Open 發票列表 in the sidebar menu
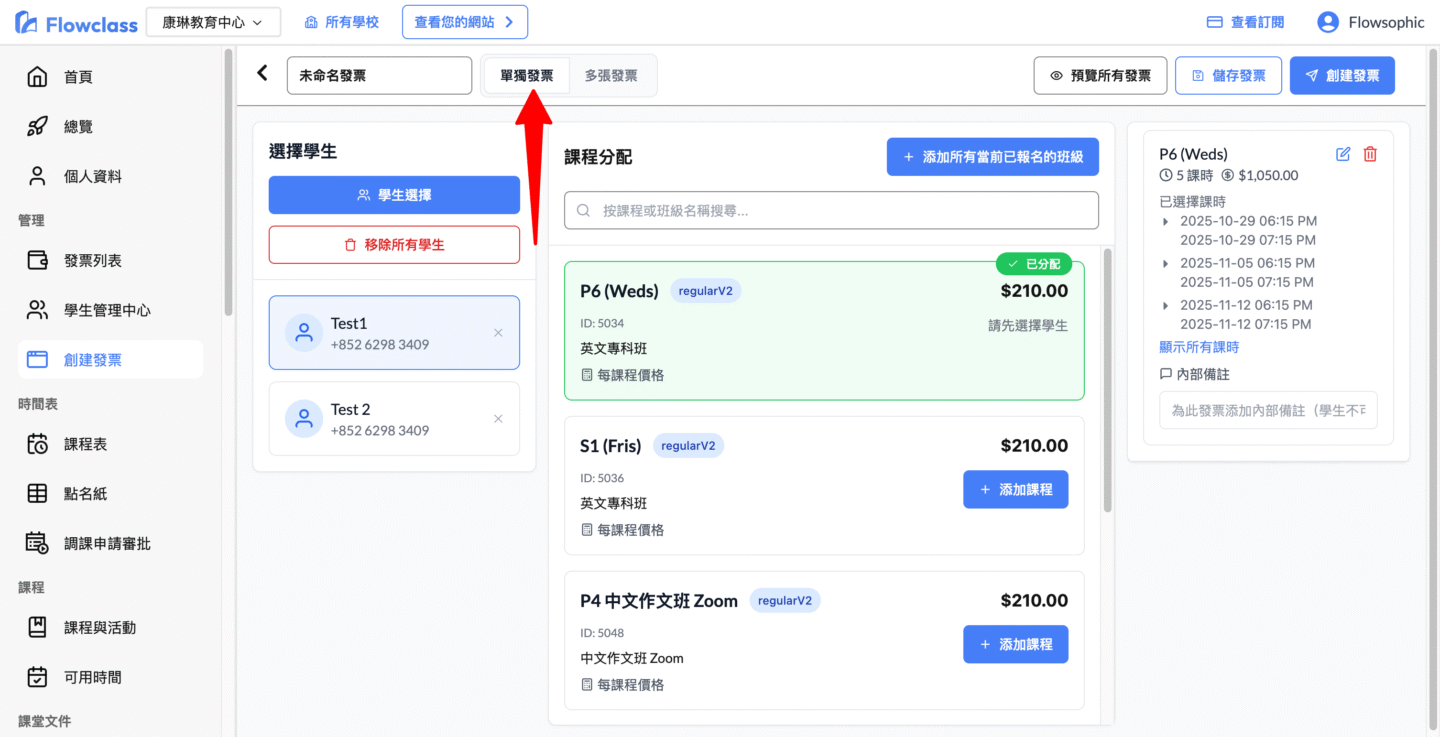Image resolution: width=1440 pixels, height=737 pixels. [92, 261]
